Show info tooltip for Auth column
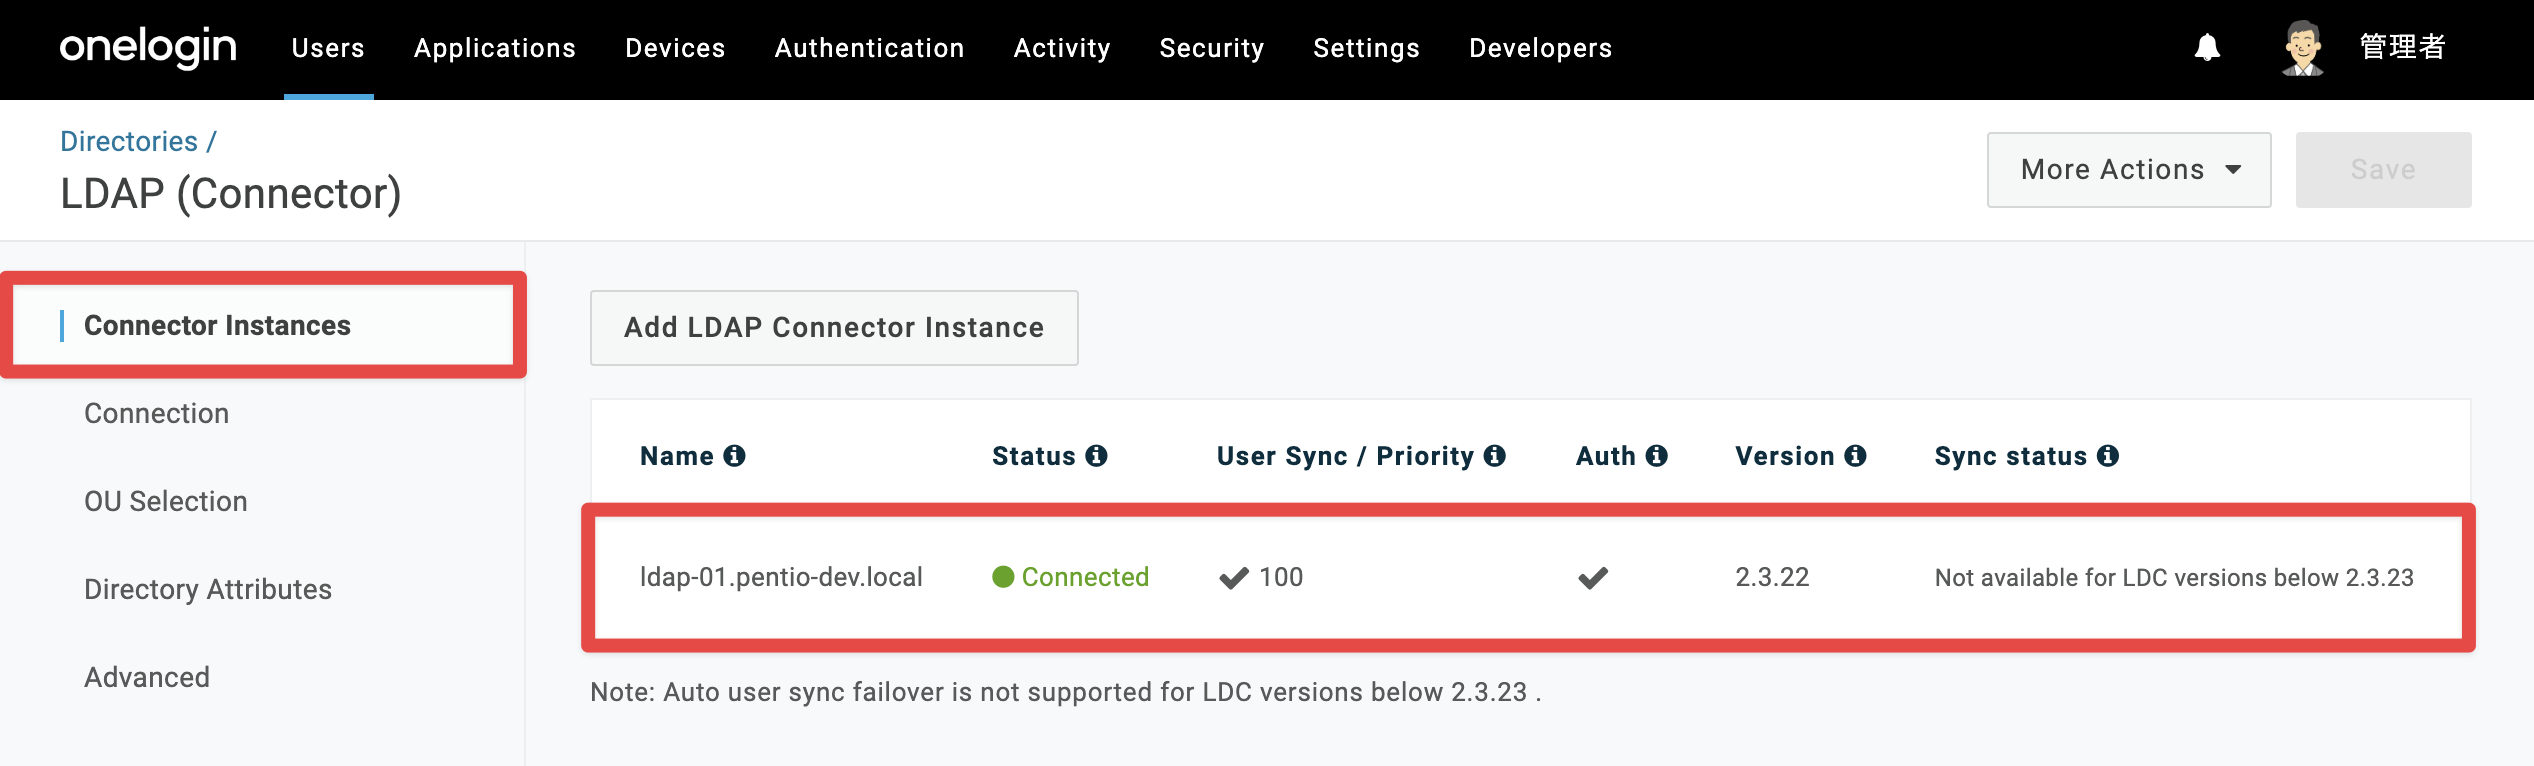Image resolution: width=2534 pixels, height=766 pixels. click(x=1657, y=456)
